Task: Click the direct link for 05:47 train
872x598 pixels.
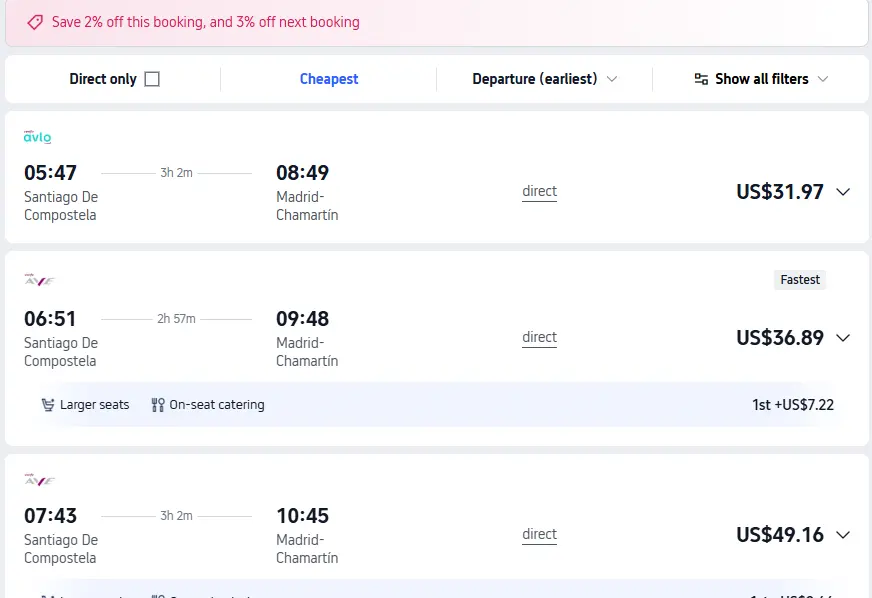Action: 539,191
